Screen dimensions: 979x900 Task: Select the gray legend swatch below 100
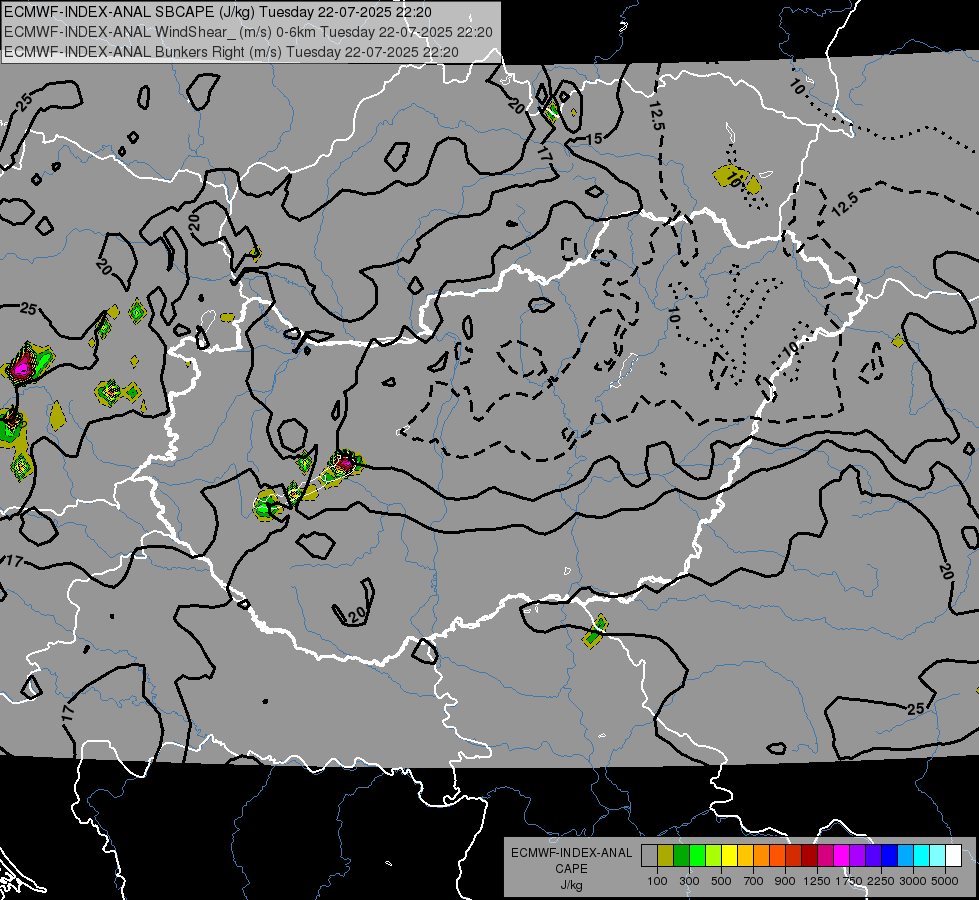point(649,856)
